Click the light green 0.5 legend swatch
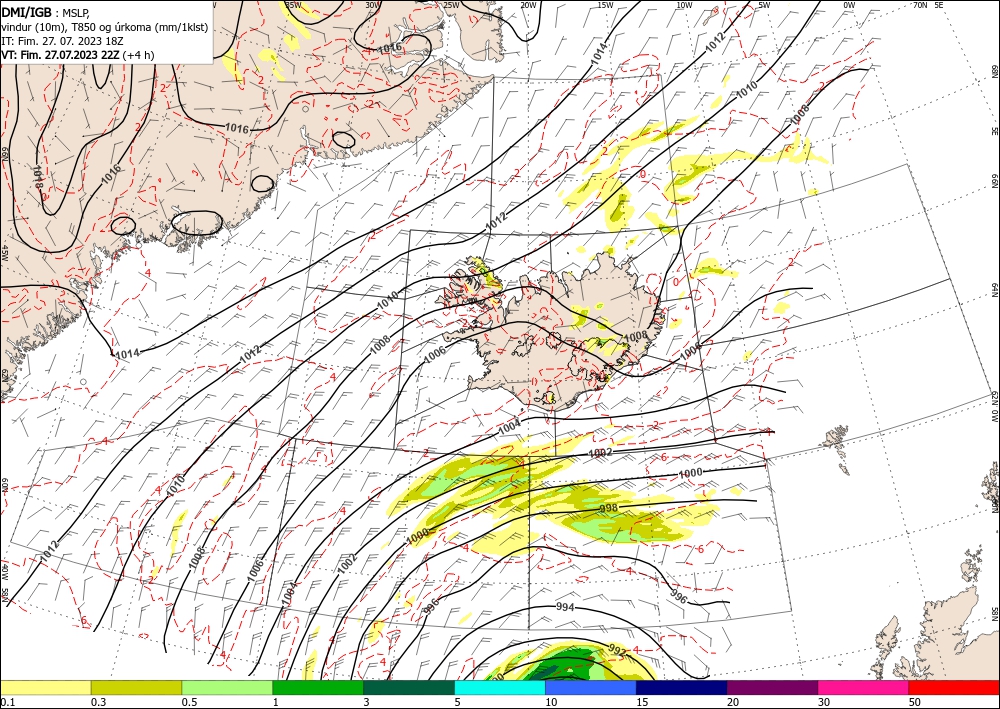This screenshot has height=709, width=1000. tap(227, 688)
